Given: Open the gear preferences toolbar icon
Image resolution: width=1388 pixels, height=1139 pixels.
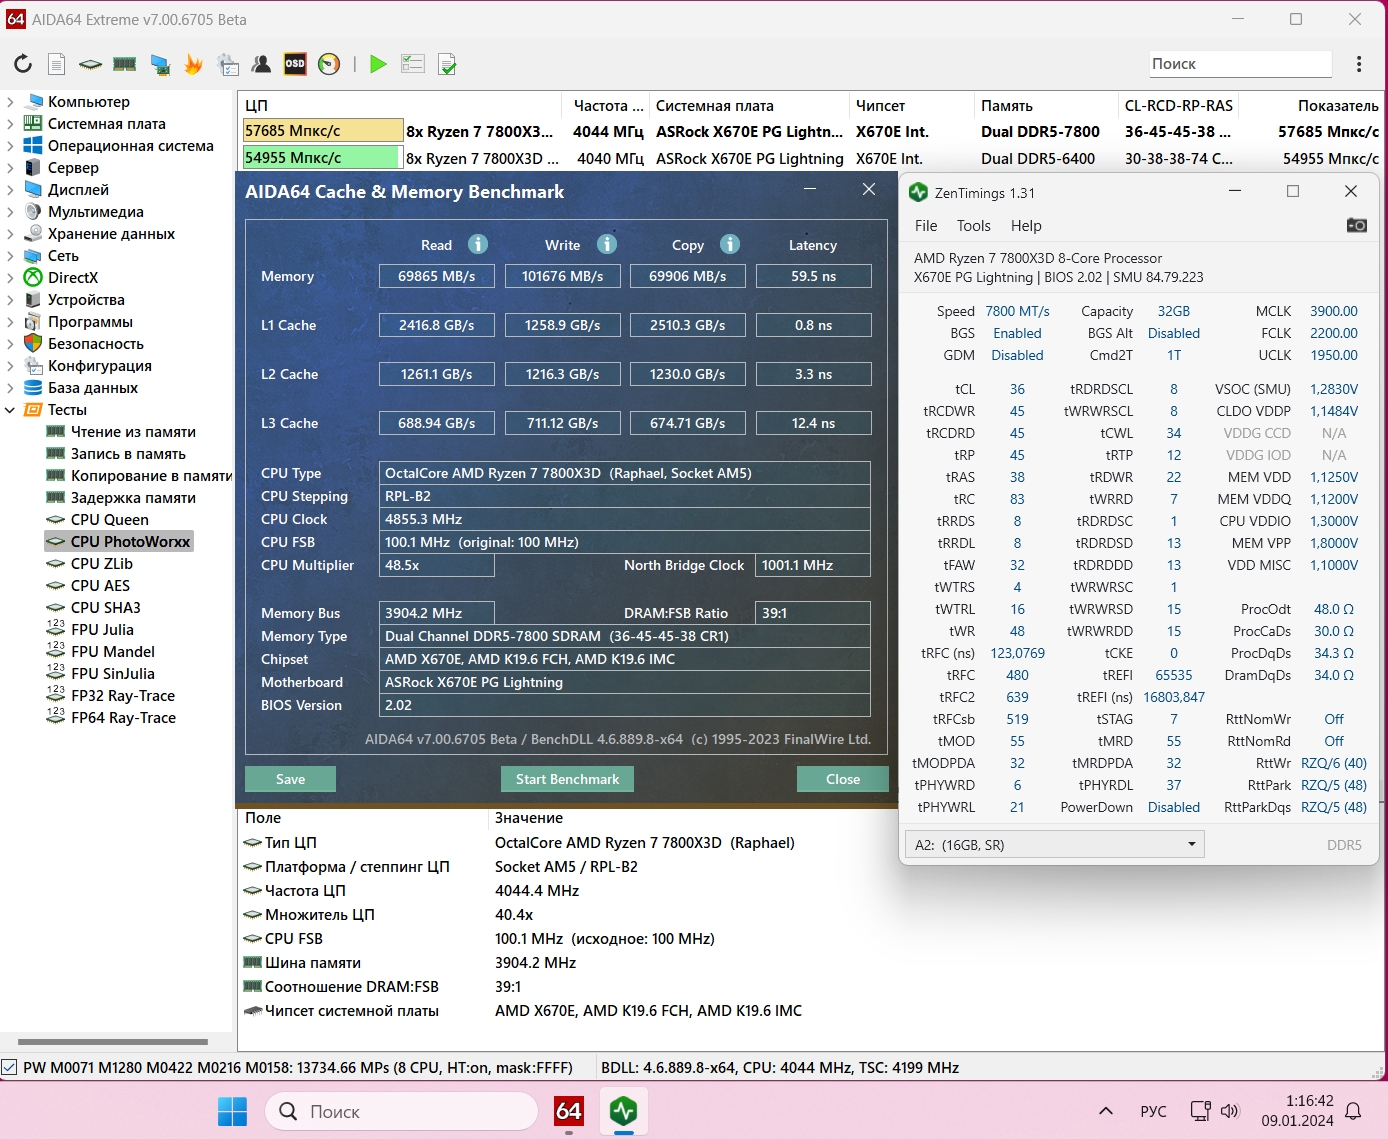Looking at the screenshot, I should (228, 64).
